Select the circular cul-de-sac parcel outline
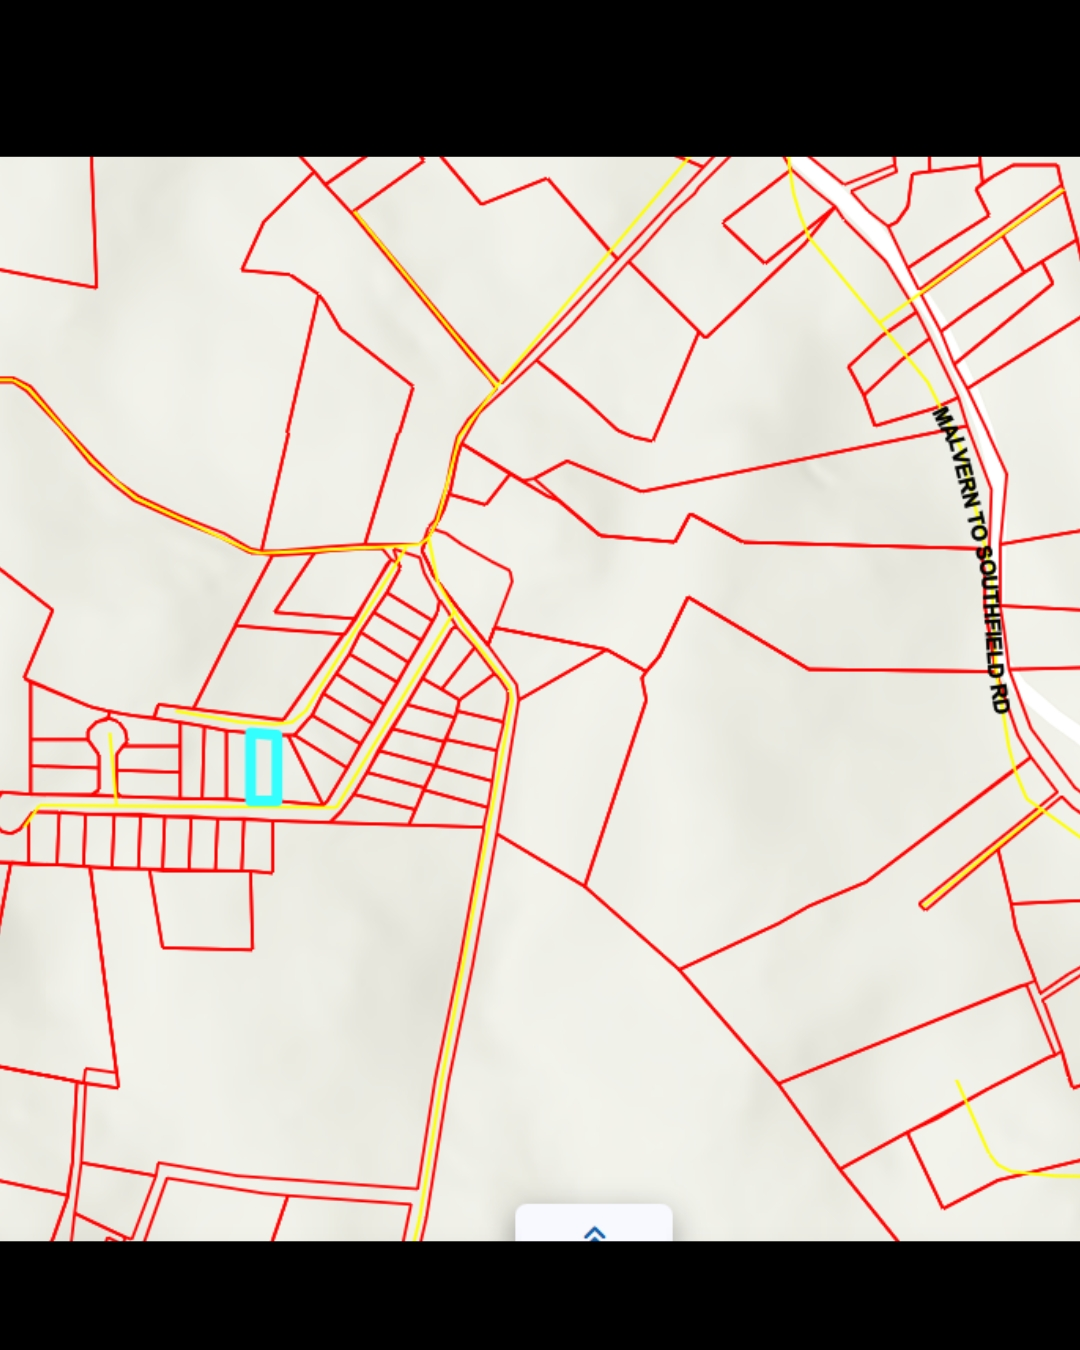 [x=107, y=736]
